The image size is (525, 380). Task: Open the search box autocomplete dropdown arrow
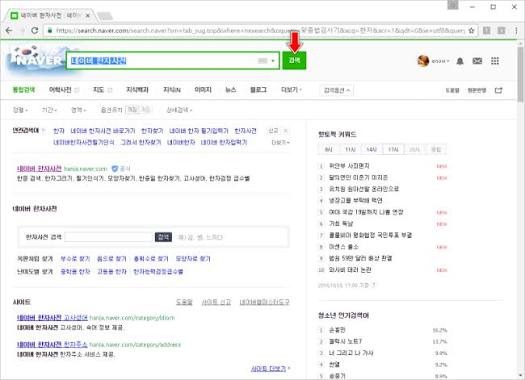pyautogui.click(x=273, y=61)
